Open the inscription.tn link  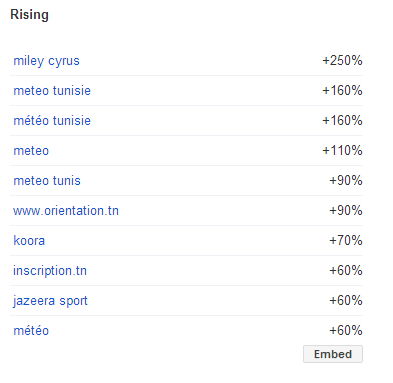pos(50,271)
